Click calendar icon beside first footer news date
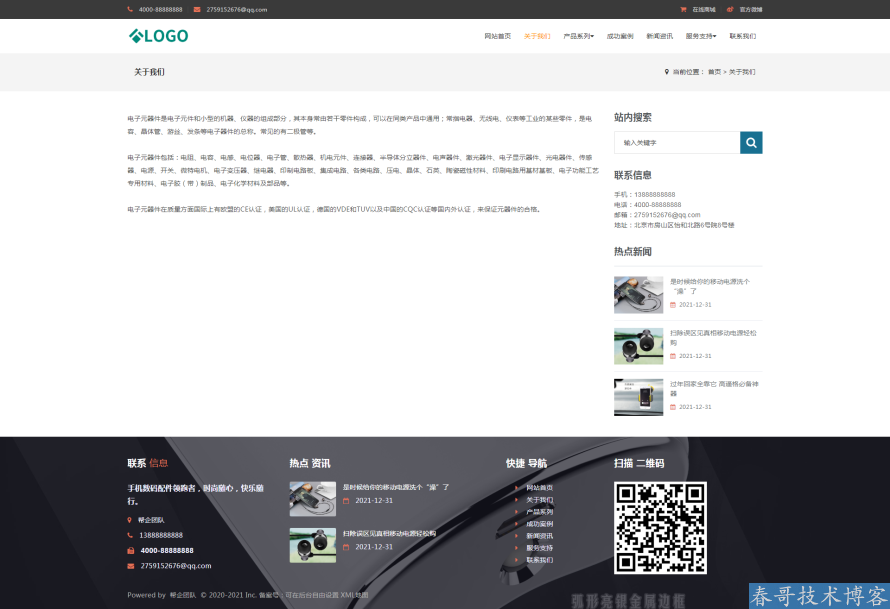 click(x=346, y=501)
